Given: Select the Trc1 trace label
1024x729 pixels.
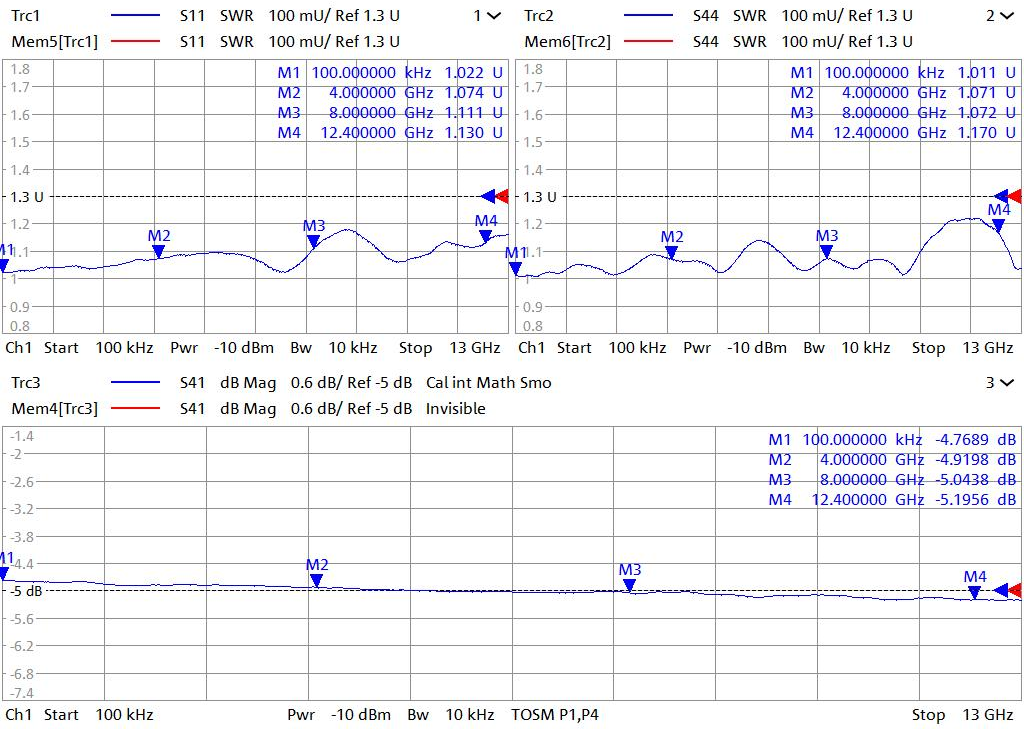Looking at the screenshot, I should pos(28,16).
